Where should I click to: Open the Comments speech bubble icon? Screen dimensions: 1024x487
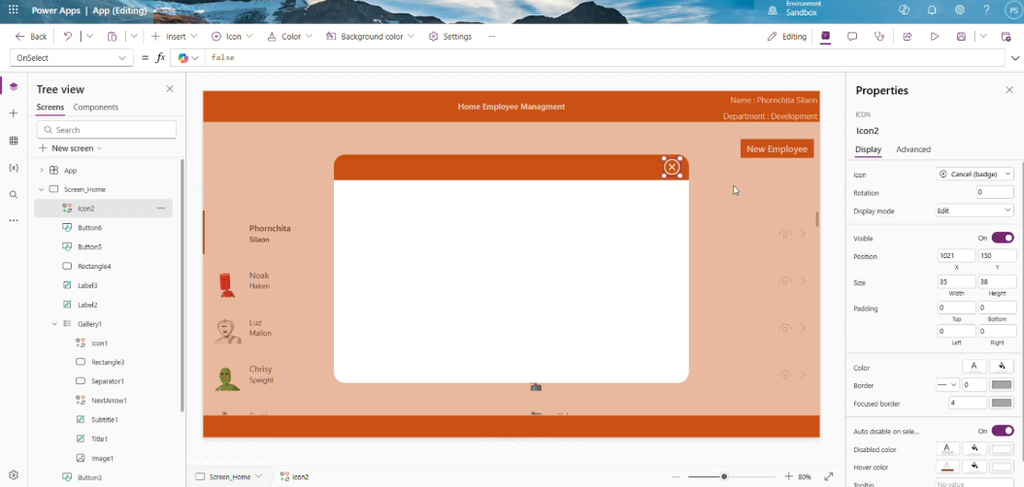[852, 37]
